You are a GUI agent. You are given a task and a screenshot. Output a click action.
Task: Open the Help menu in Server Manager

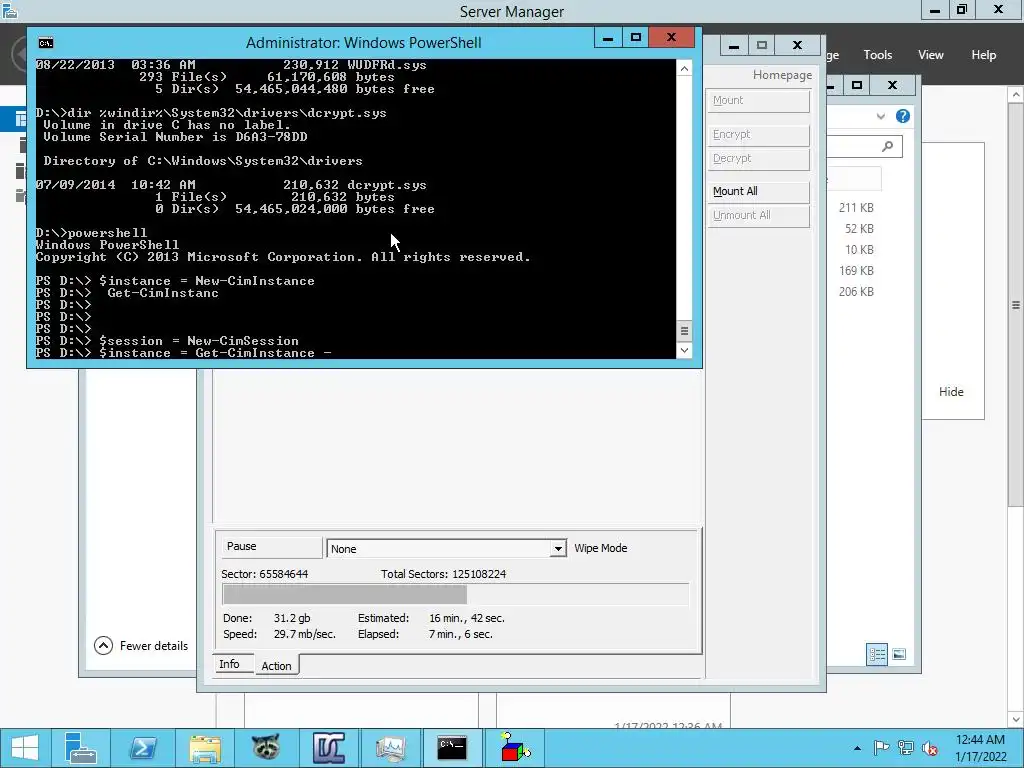coord(983,55)
